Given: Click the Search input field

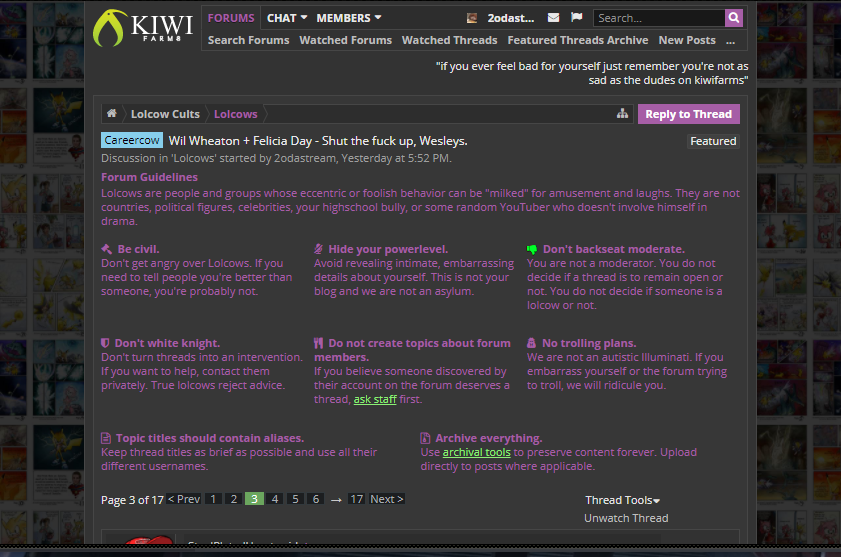Looking at the screenshot, I should [659, 18].
